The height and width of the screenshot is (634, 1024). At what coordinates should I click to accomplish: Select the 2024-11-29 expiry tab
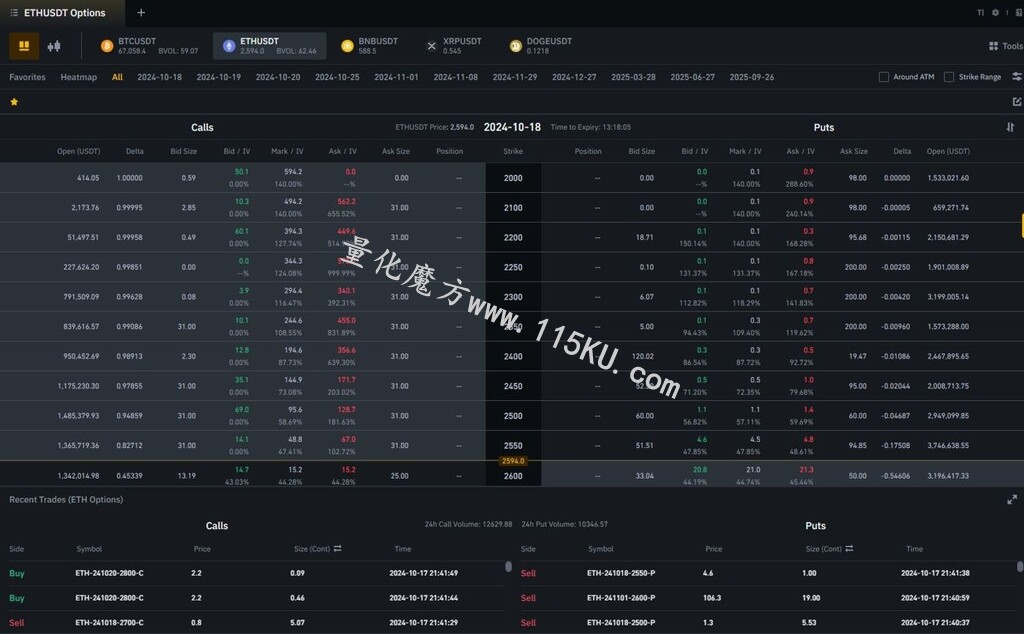pos(515,76)
